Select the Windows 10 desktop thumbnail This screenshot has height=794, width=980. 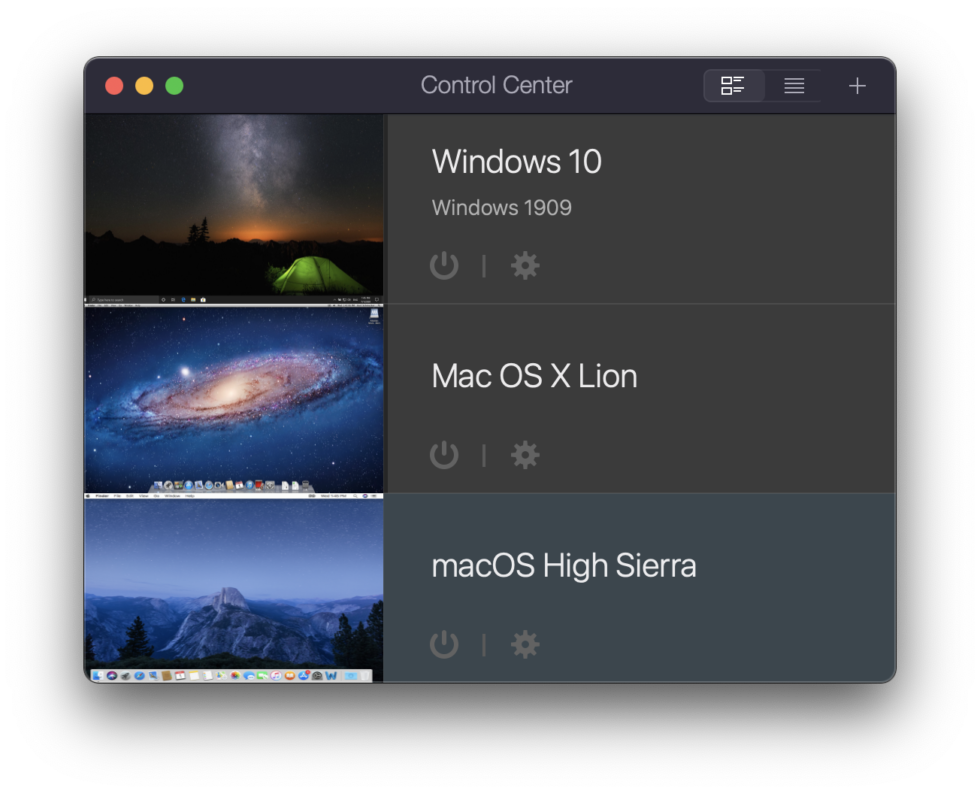234,208
